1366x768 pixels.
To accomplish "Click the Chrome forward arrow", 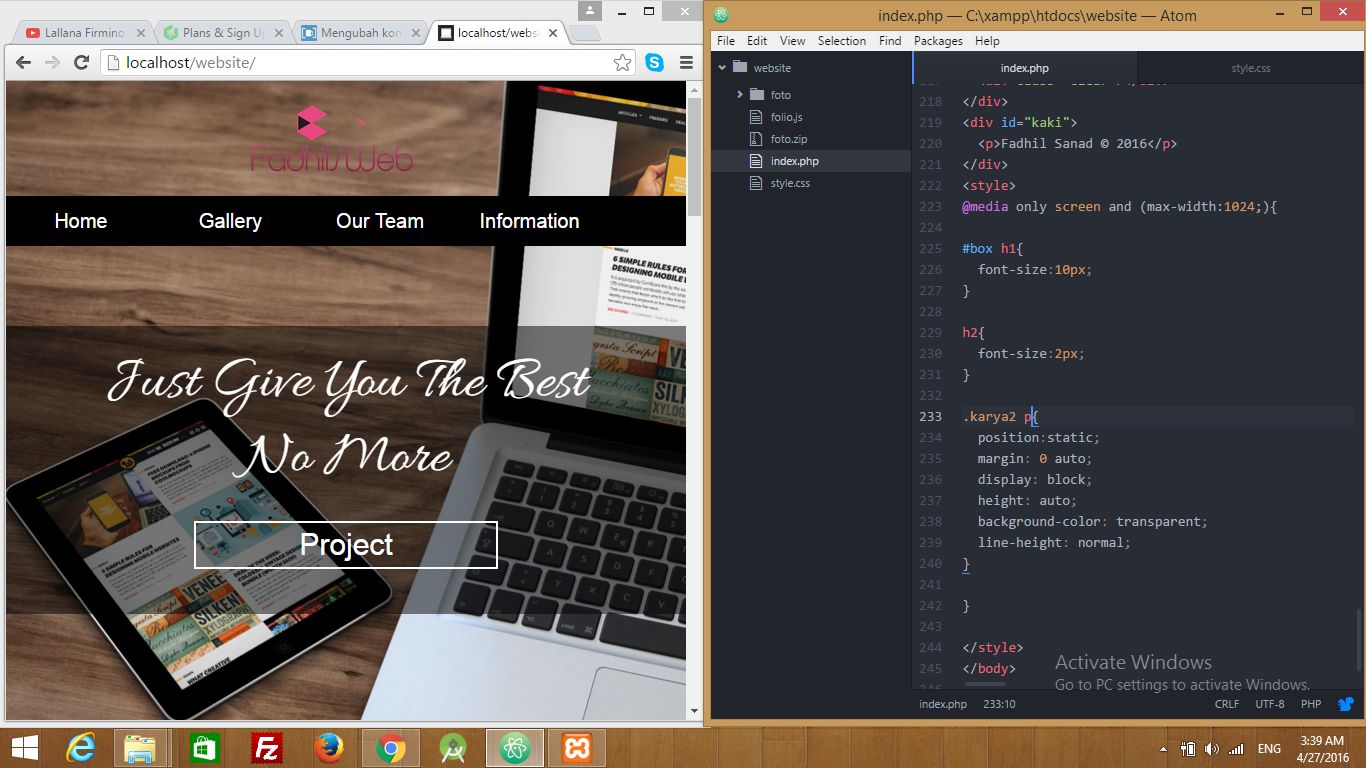I will (x=52, y=63).
